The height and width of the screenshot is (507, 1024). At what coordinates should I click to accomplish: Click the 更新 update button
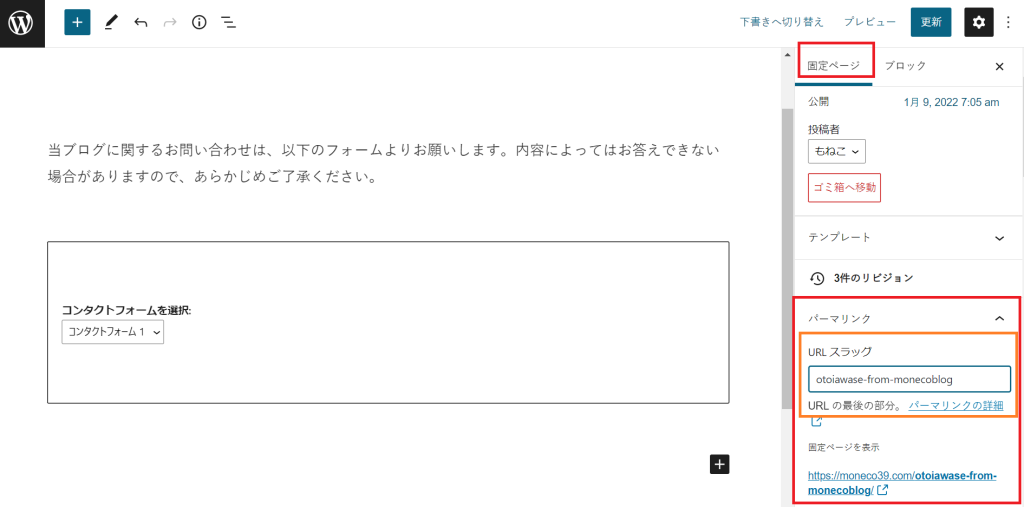point(931,22)
